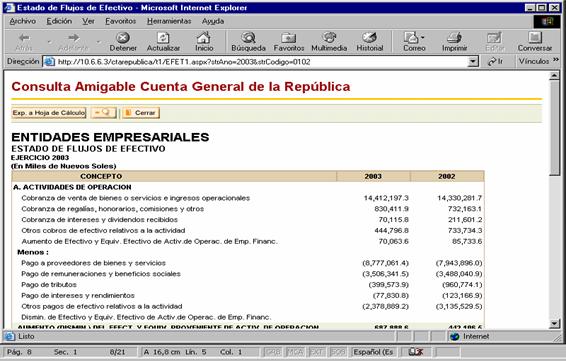The width and height of the screenshot is (566, 361).
Task: Stop loading with Detener icon
Action: pos(123,42)
